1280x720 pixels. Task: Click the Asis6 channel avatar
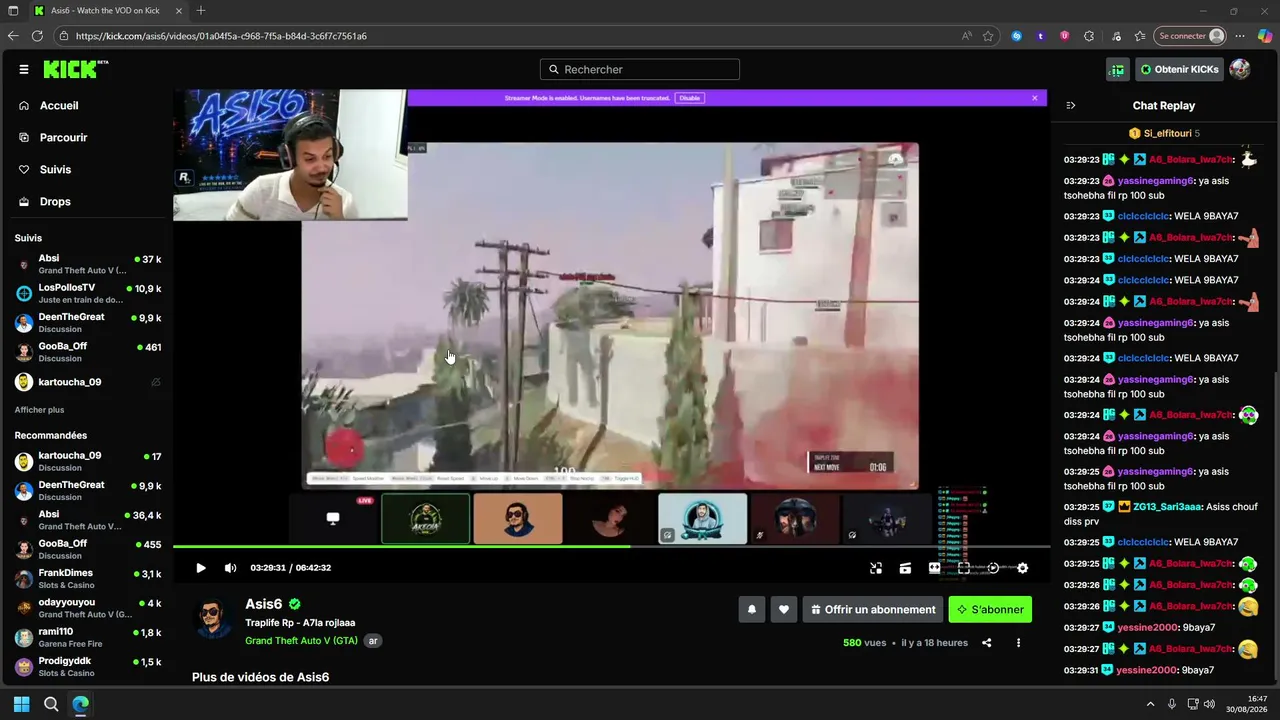pyautogui.click(x=212, y=620)
